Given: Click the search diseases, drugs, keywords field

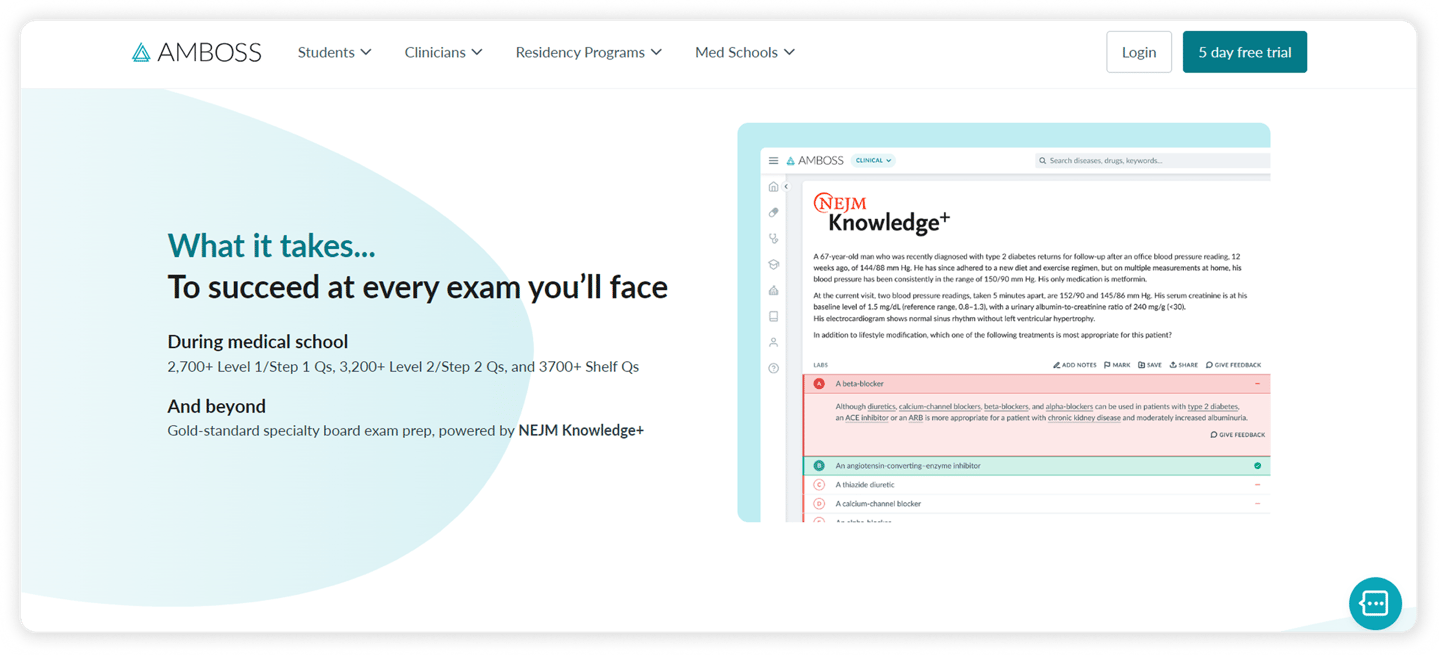Looking at the screenshot, I should click(1152, 160).
